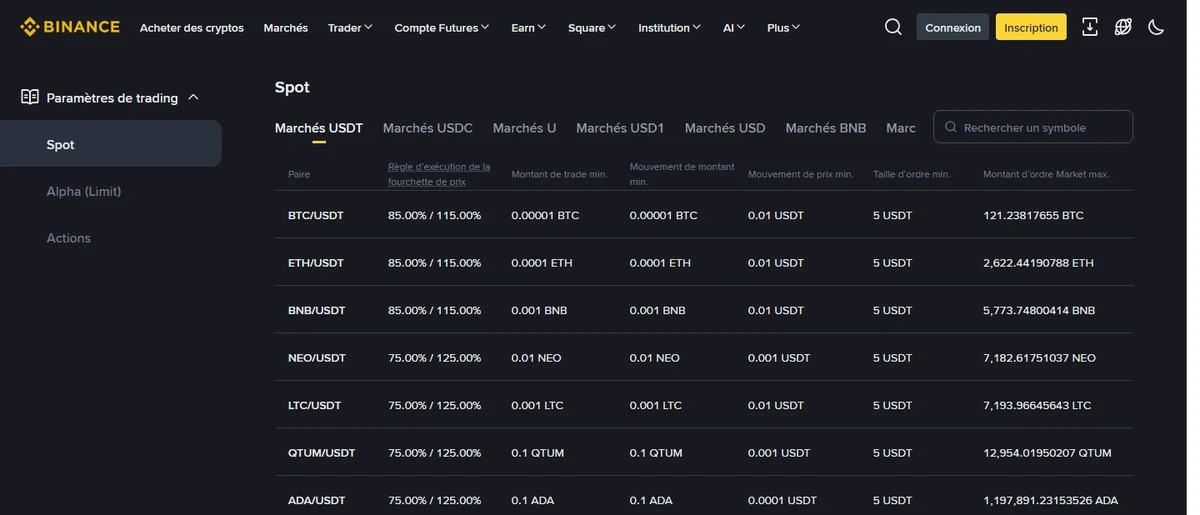1200x515 pixels.
Task: Click the Connexion button
Action: pyautogui.click(x=953, y=27)
